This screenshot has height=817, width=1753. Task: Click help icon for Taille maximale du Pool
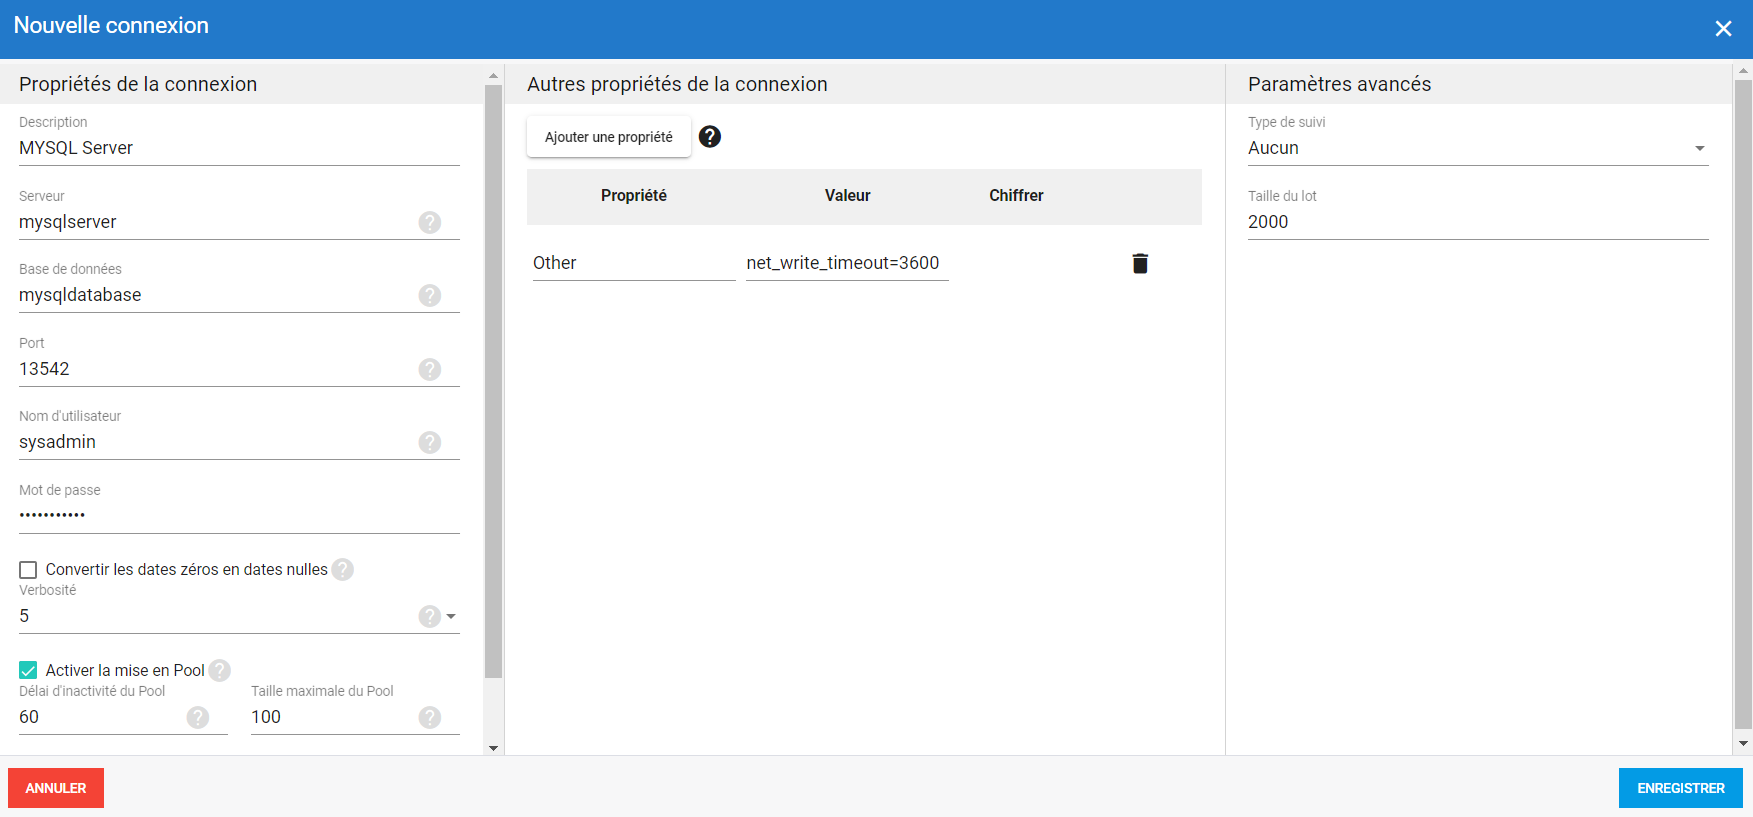(x=430, y=717)
